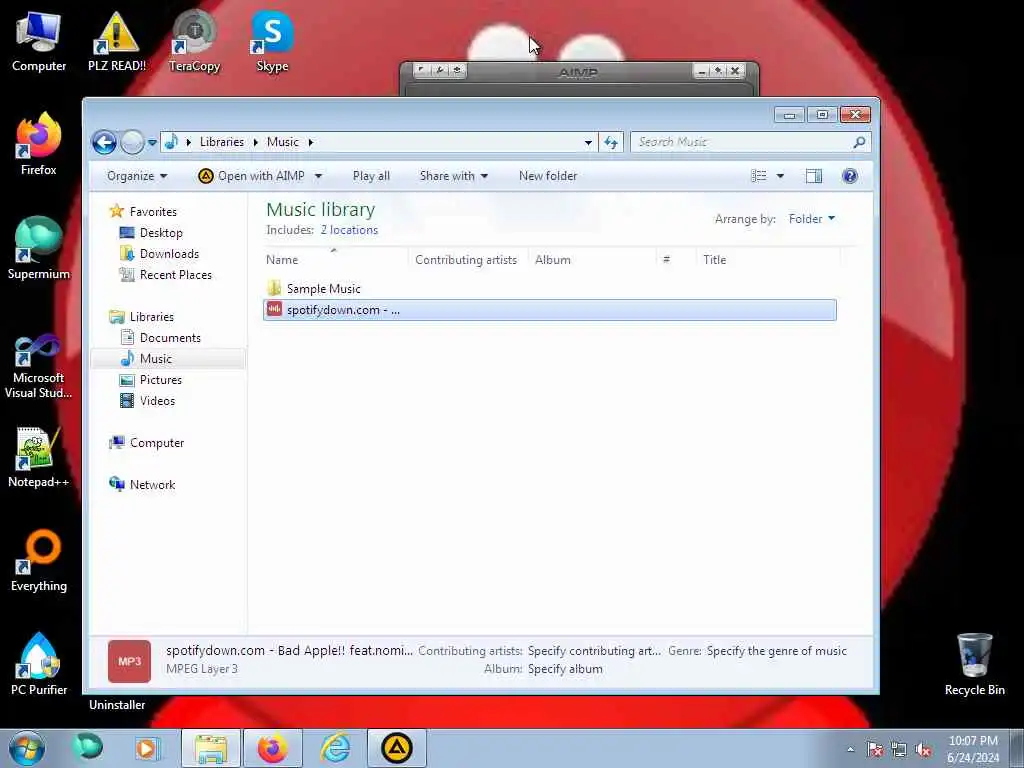Viewport: 1024px width, 768px height.
Task: Open the Recycle Bin on the desktop
Action: coord(974,664)
